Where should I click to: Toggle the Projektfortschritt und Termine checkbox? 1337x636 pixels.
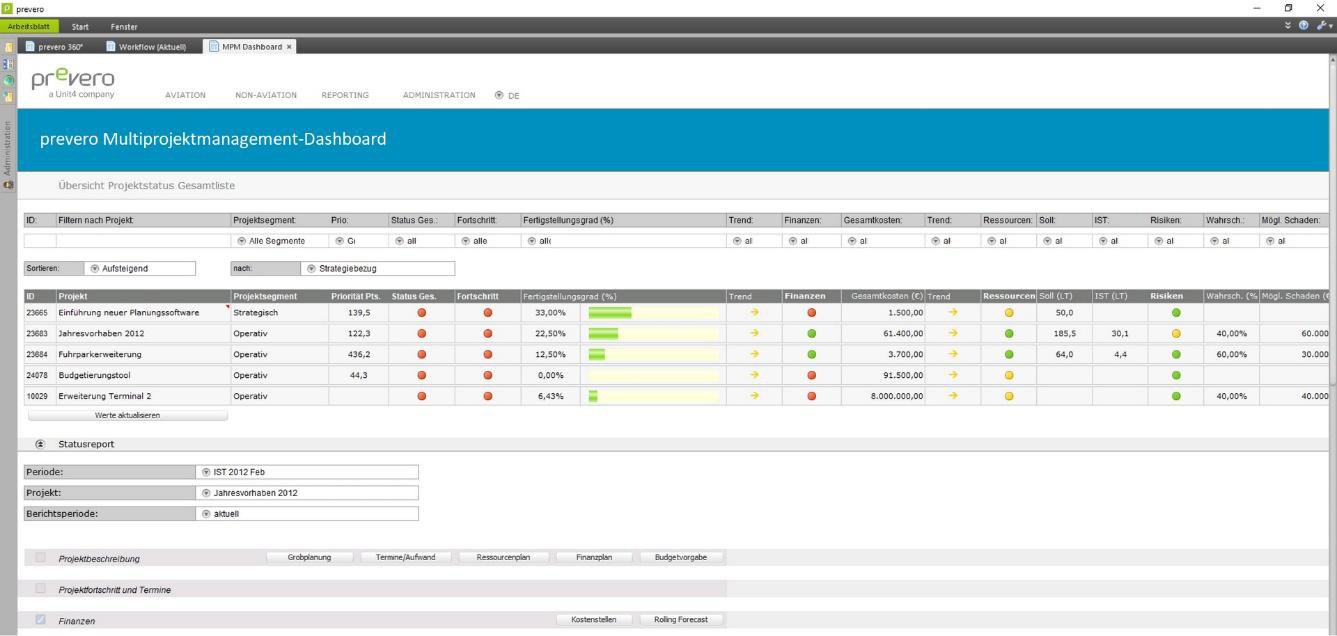(x=41, y=588)
